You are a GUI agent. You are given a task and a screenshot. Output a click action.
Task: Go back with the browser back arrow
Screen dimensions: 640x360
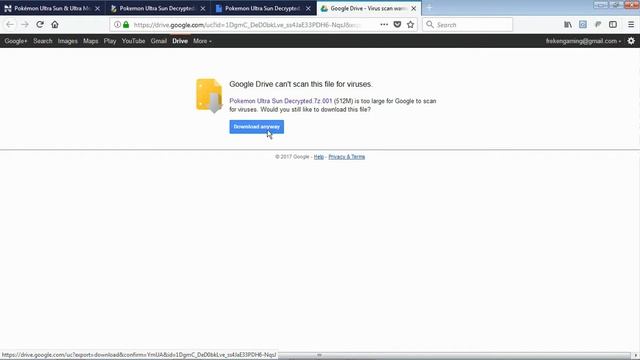click(x=10, y=24)
